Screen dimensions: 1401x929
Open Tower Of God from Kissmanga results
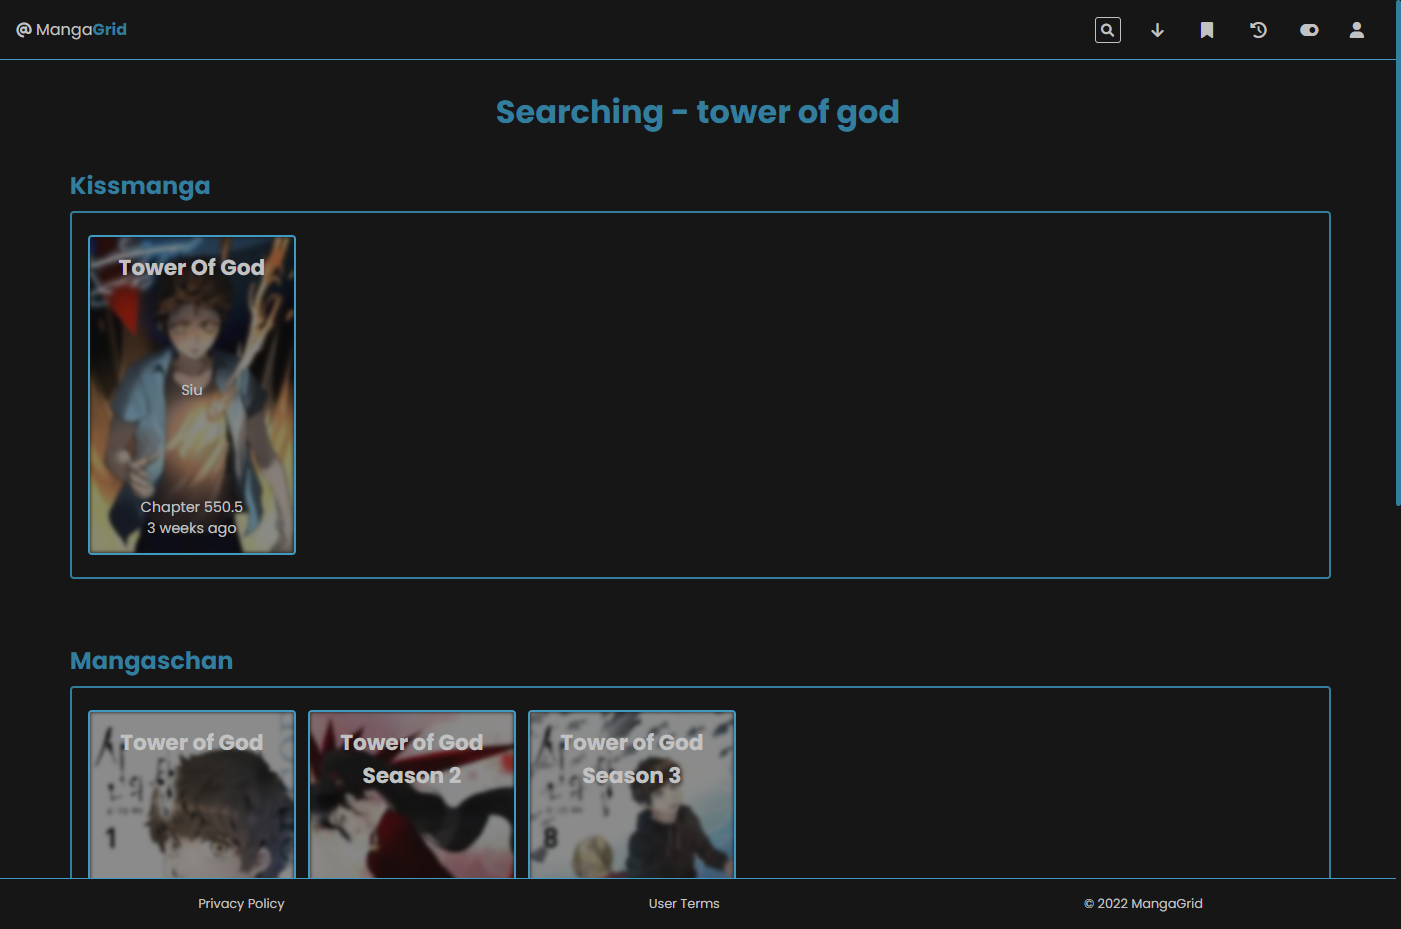coord(191,394)
